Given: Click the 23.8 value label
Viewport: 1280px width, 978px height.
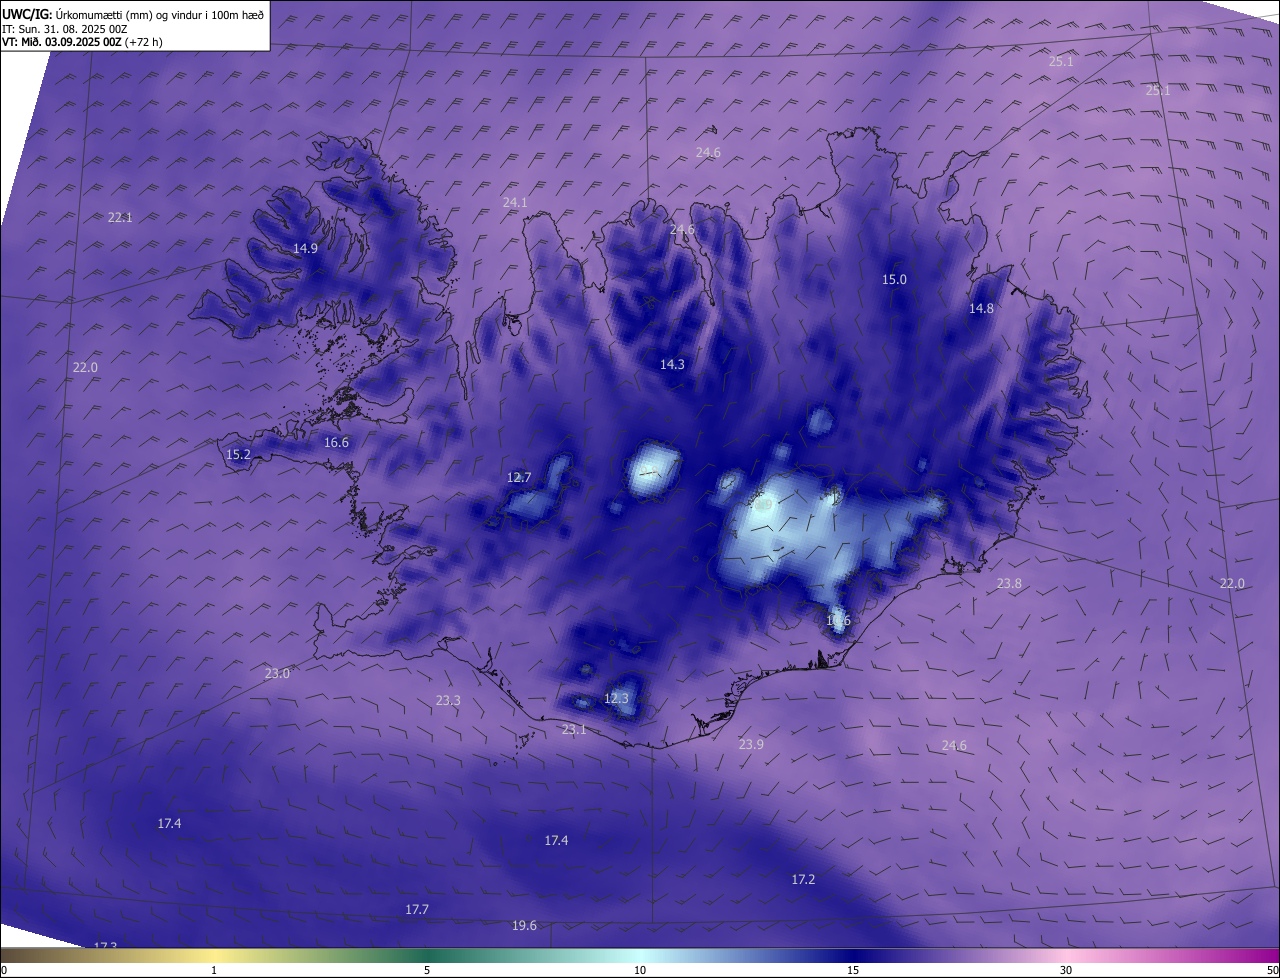Looking at the screenshot, I should pos(1009,583).
